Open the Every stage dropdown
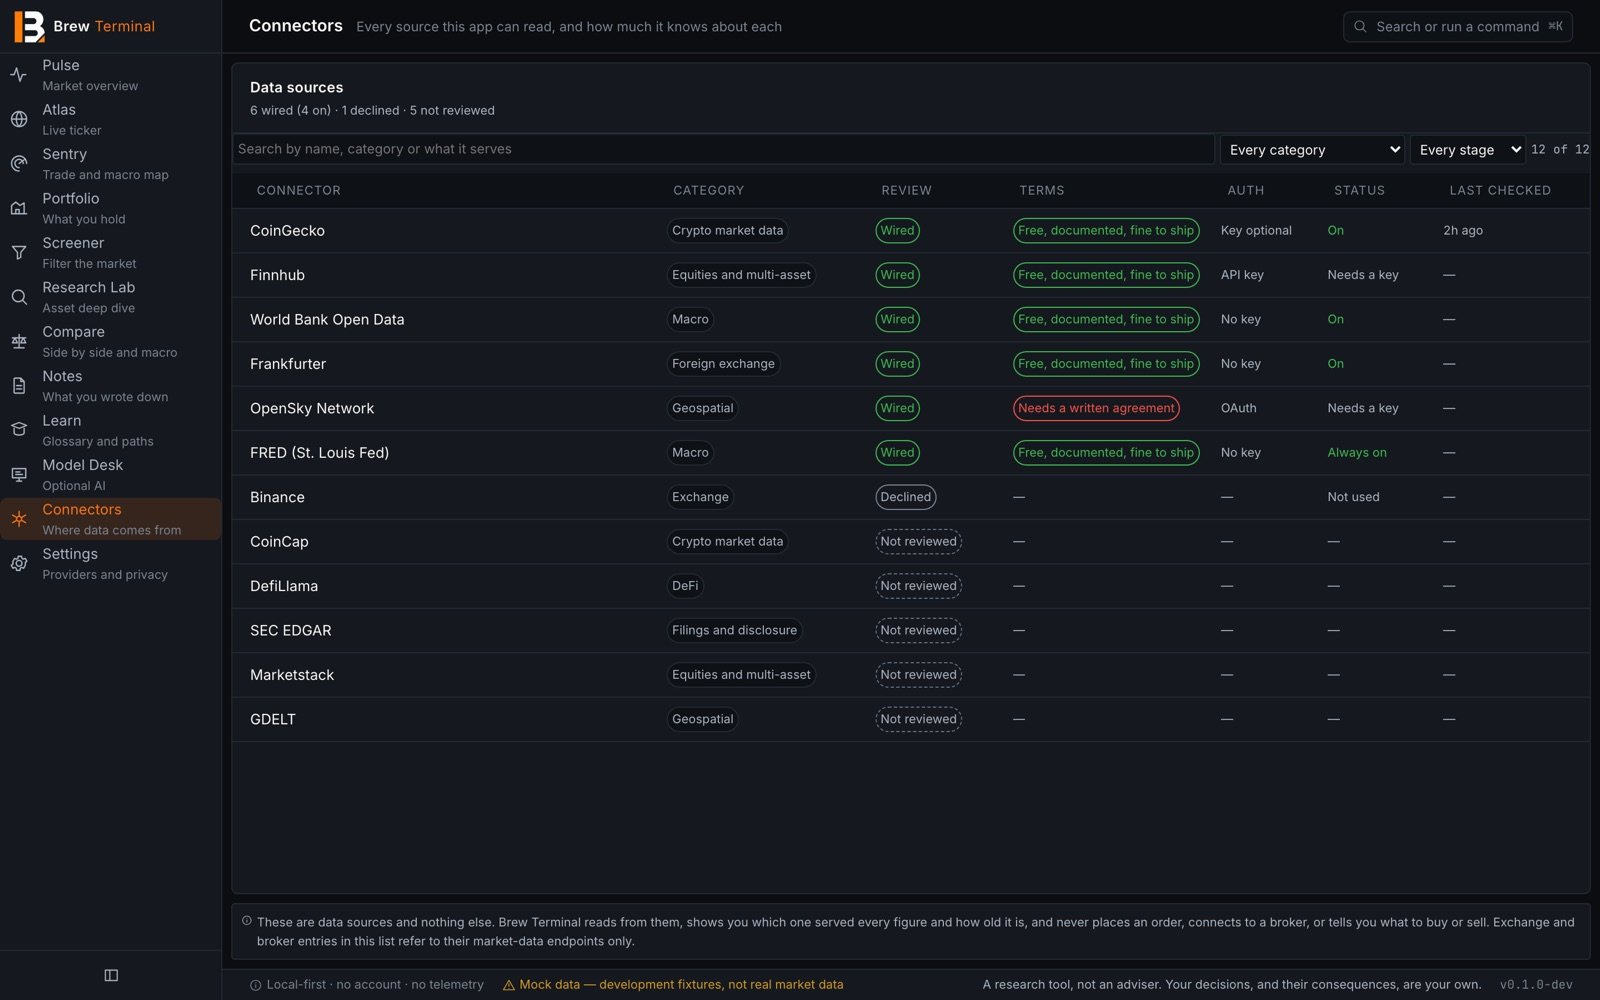 [x=1468, y=149]
